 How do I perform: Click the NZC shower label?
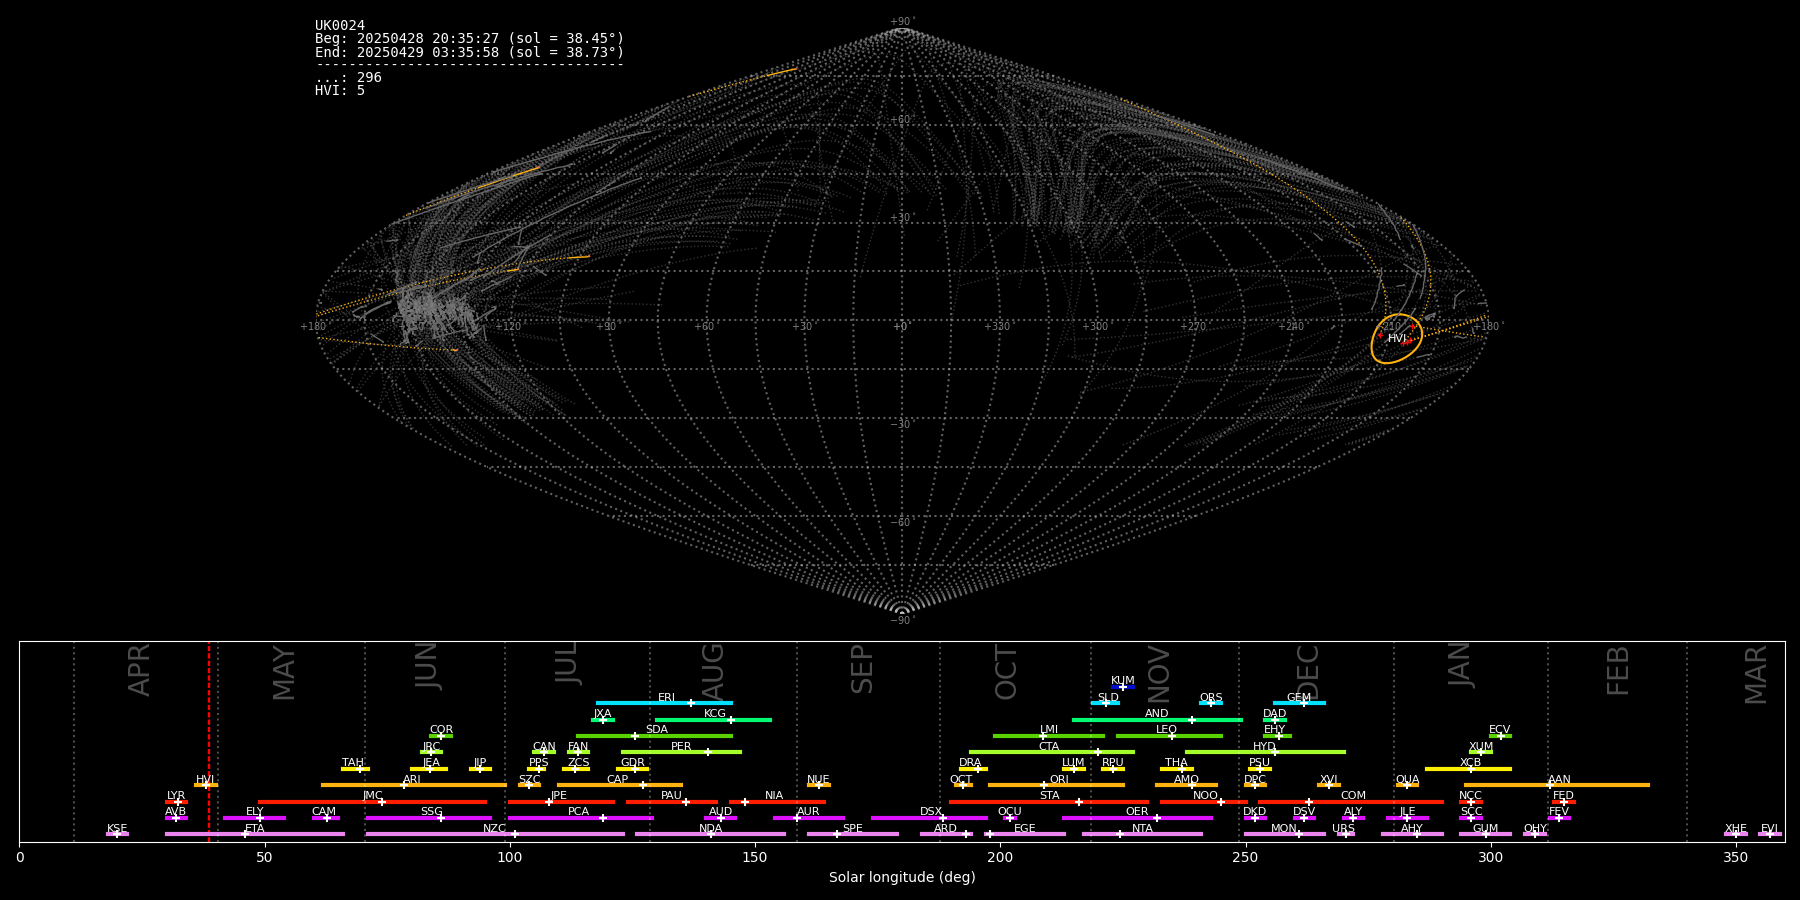[495, 829]
